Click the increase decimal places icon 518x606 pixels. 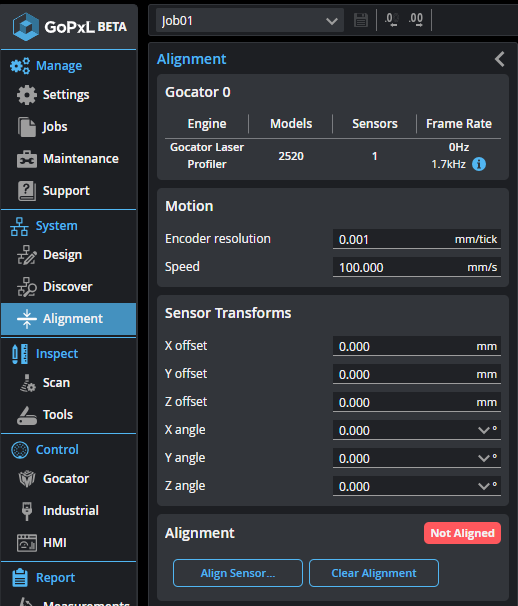coord(416,20)
